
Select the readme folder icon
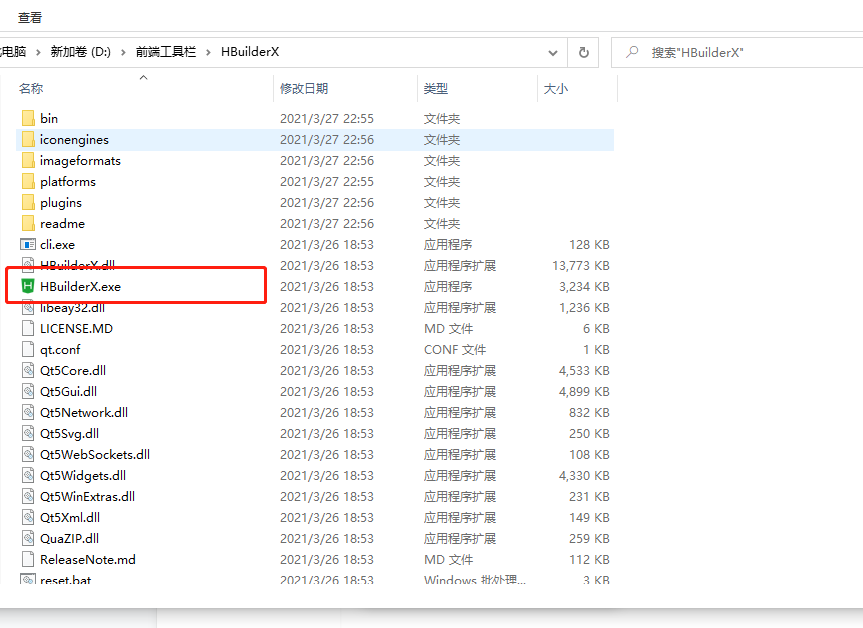28,223
